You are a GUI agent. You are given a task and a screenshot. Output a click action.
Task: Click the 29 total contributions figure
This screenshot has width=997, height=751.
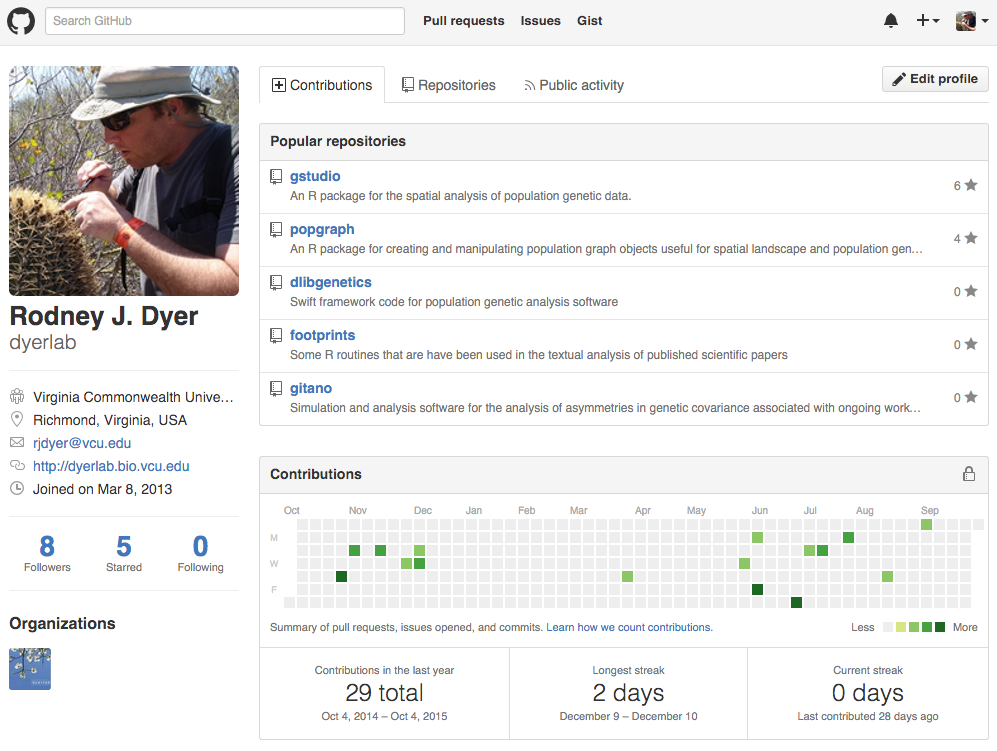coord(384,693)
